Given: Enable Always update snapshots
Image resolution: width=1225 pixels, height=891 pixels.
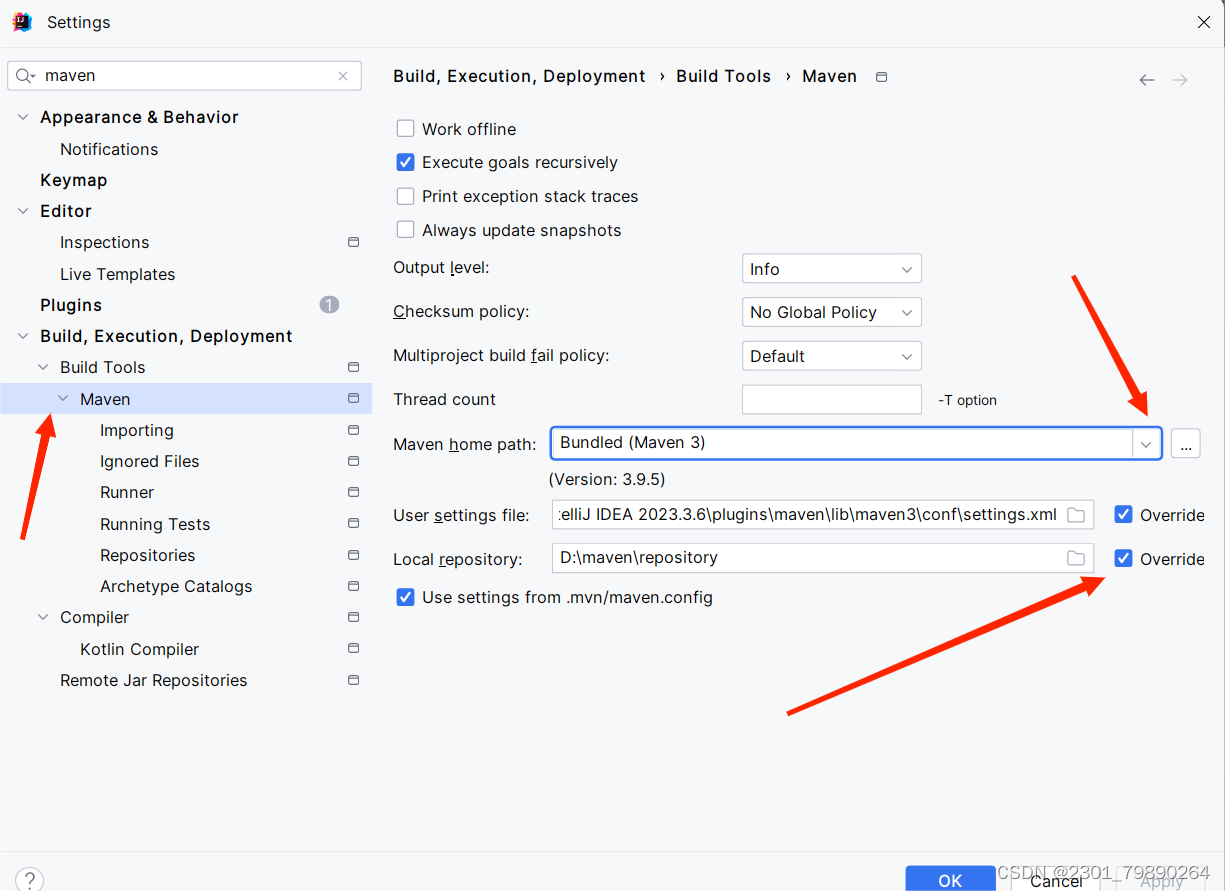Looking at the screenshot, I should pyautogui.click(x=405, y=230).
